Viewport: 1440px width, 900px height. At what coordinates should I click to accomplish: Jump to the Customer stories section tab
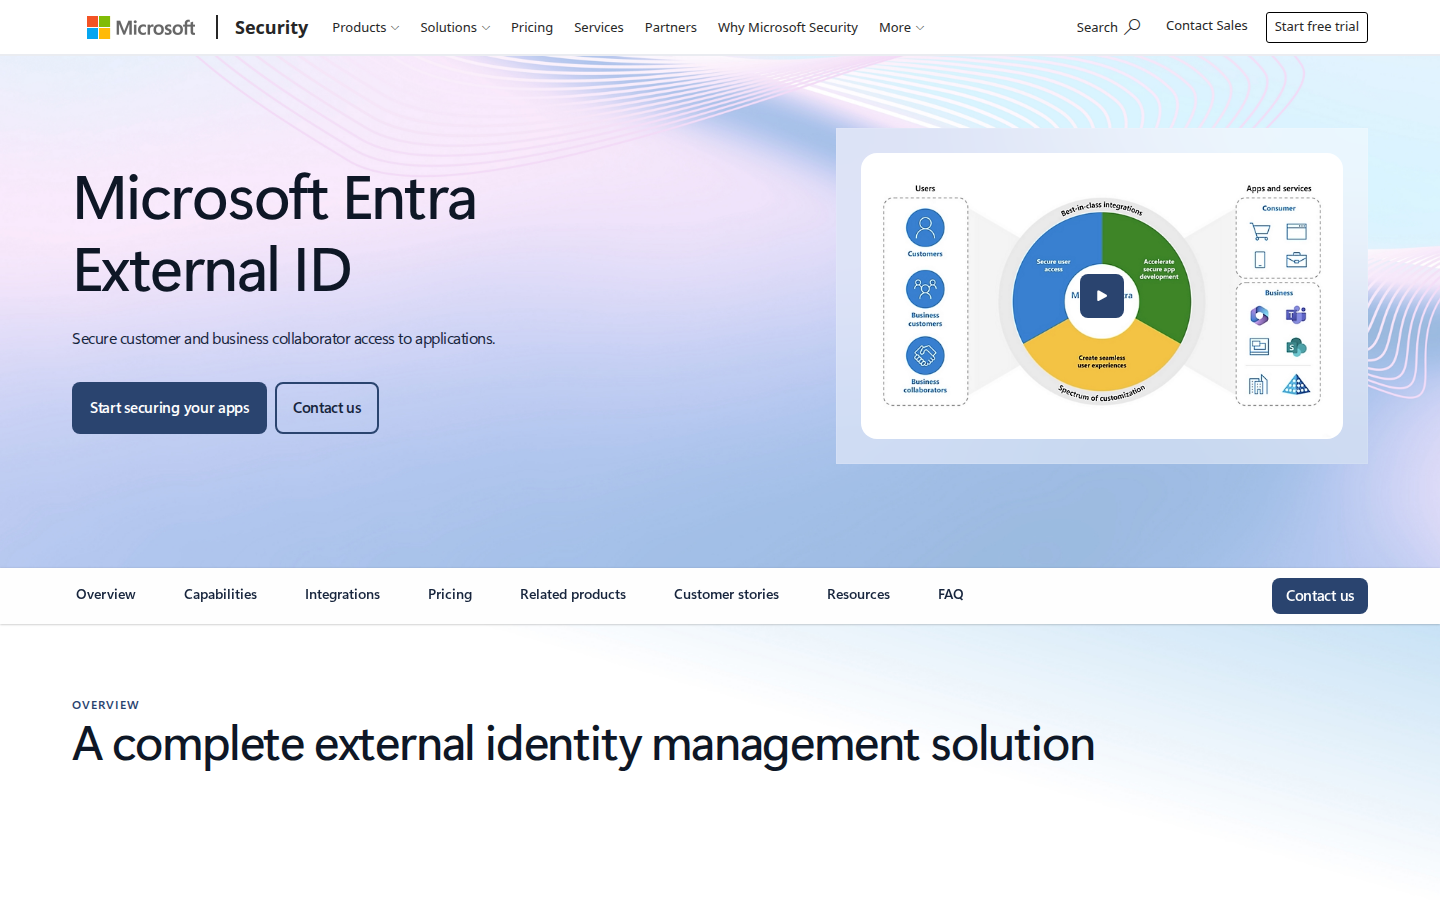coord(726,595)
